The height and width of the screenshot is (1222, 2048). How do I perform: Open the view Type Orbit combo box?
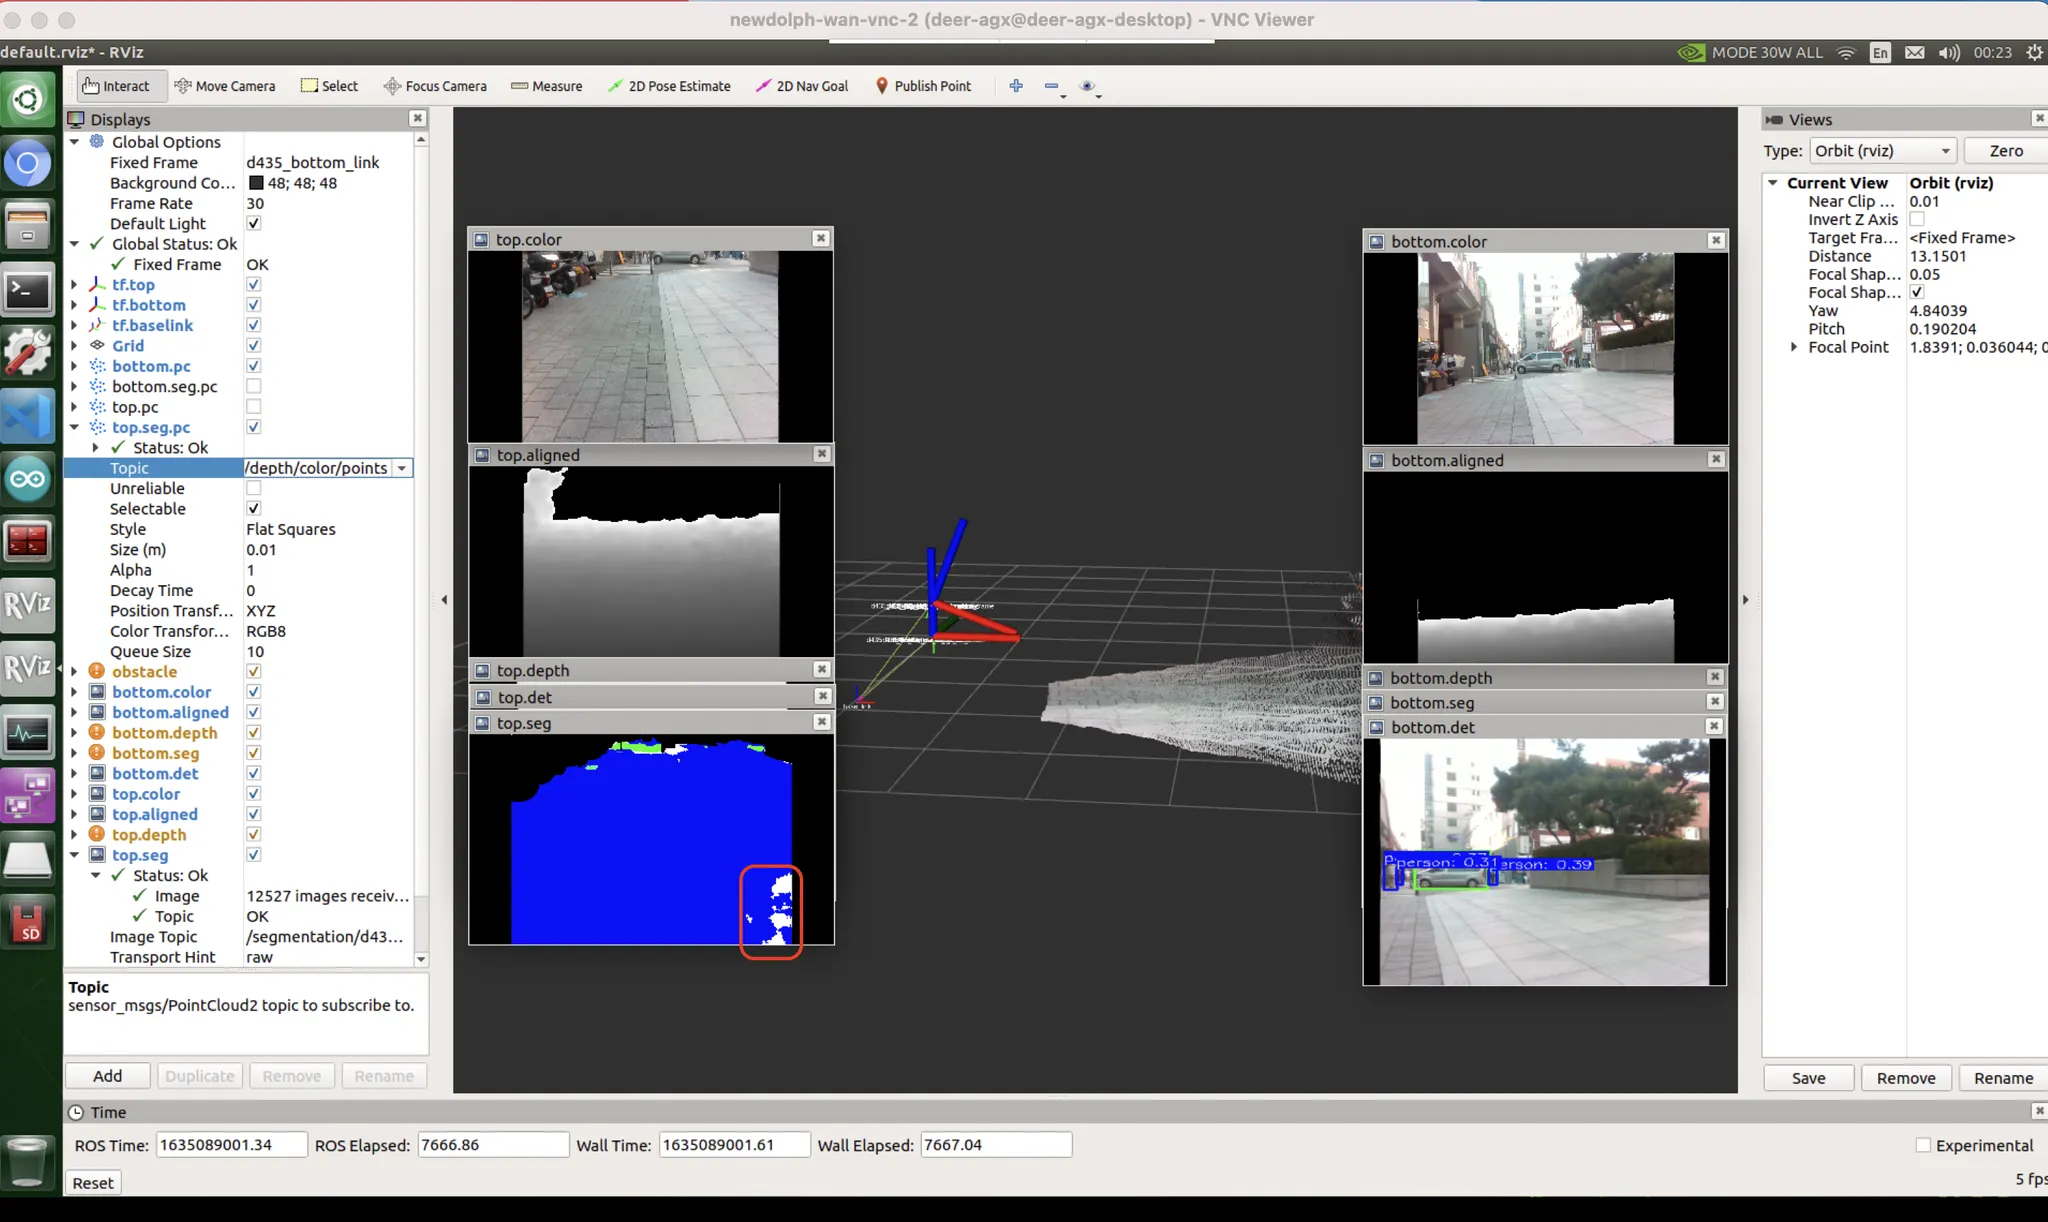point(1882,151)
